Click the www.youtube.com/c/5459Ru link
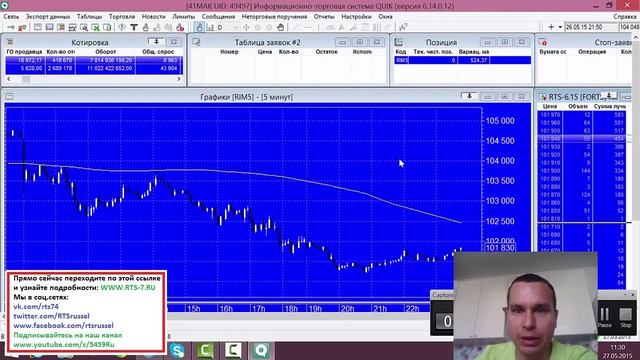 click(x=64, y=344)
